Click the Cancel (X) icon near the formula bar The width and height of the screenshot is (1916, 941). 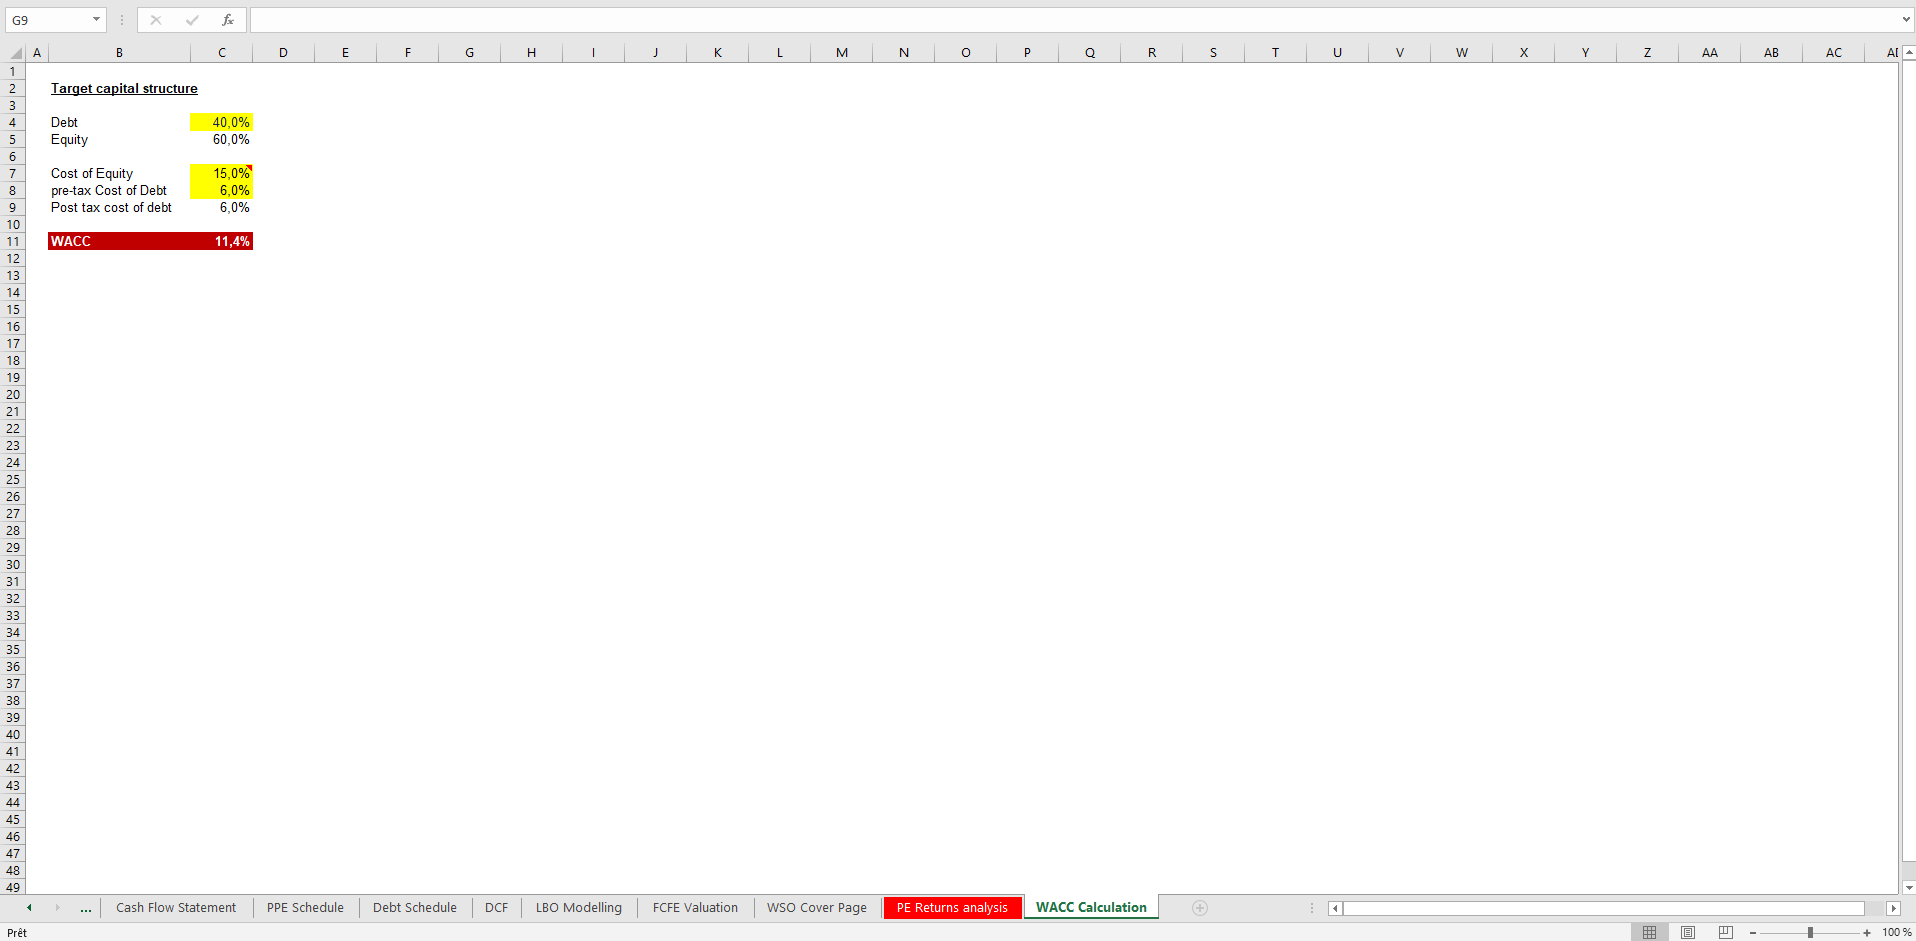point(156,19)
